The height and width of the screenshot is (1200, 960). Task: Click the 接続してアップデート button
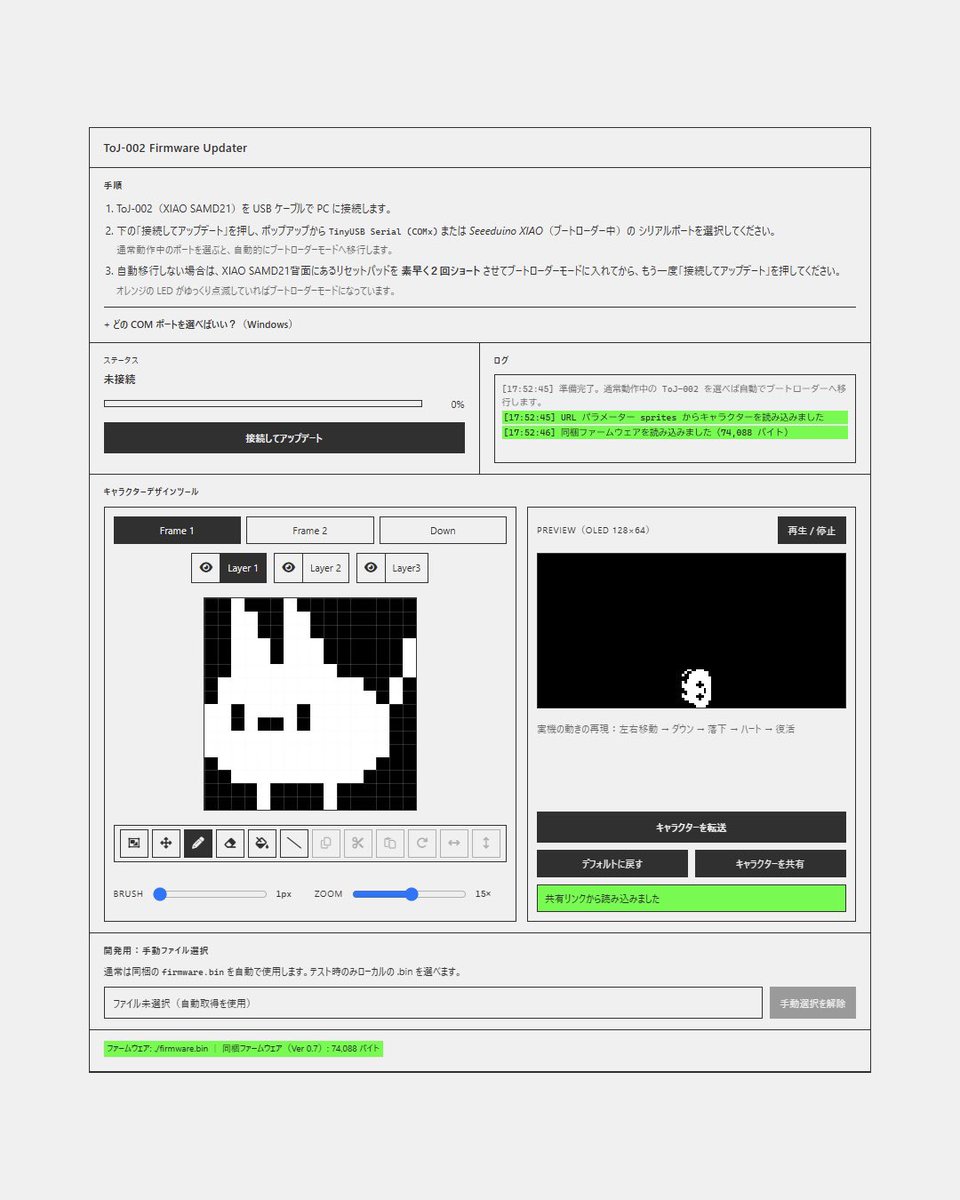coord(284,438)
